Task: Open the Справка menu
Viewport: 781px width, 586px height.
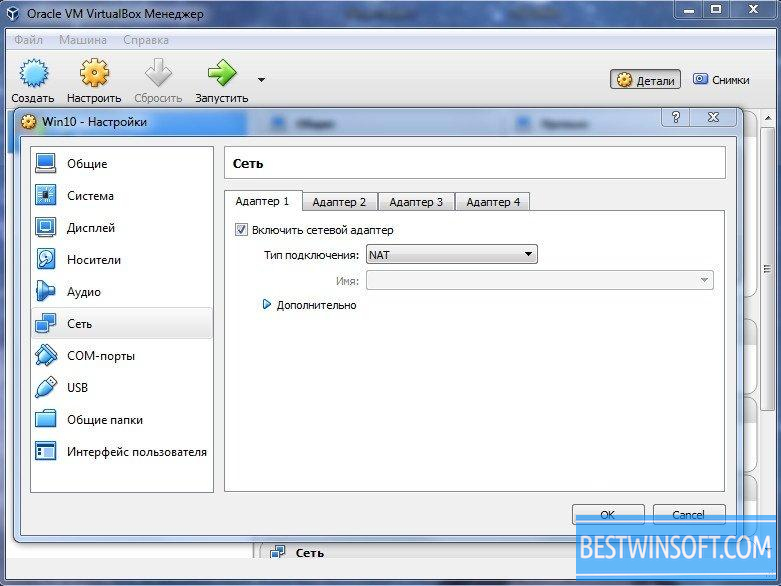Action: point(145,40)
